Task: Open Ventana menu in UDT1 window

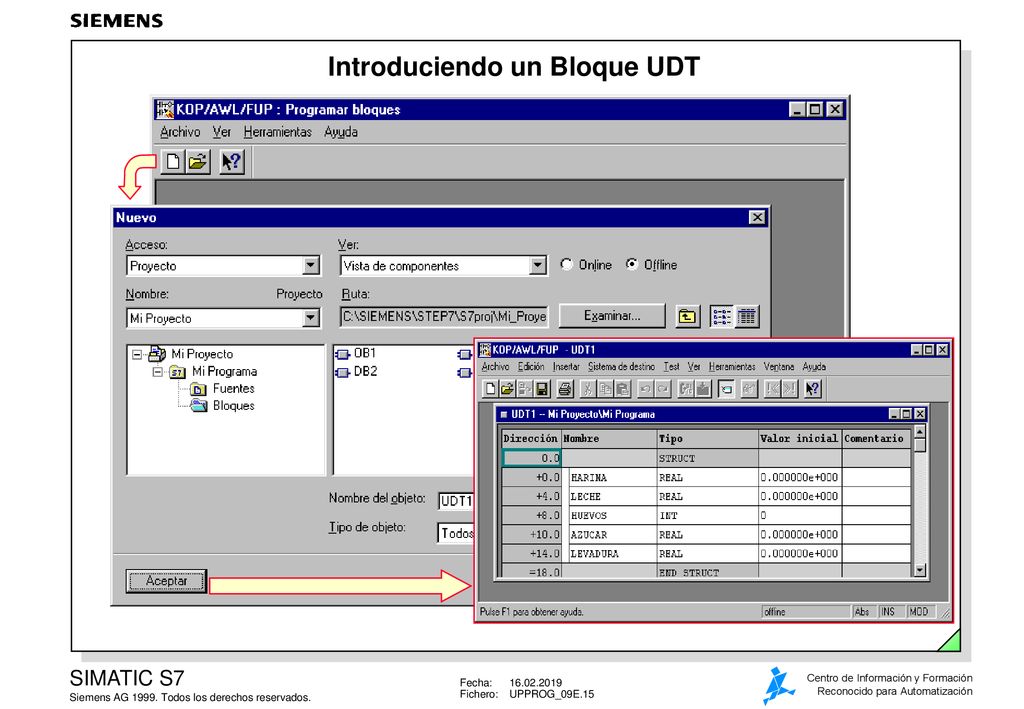Action: tap(779, 367)
